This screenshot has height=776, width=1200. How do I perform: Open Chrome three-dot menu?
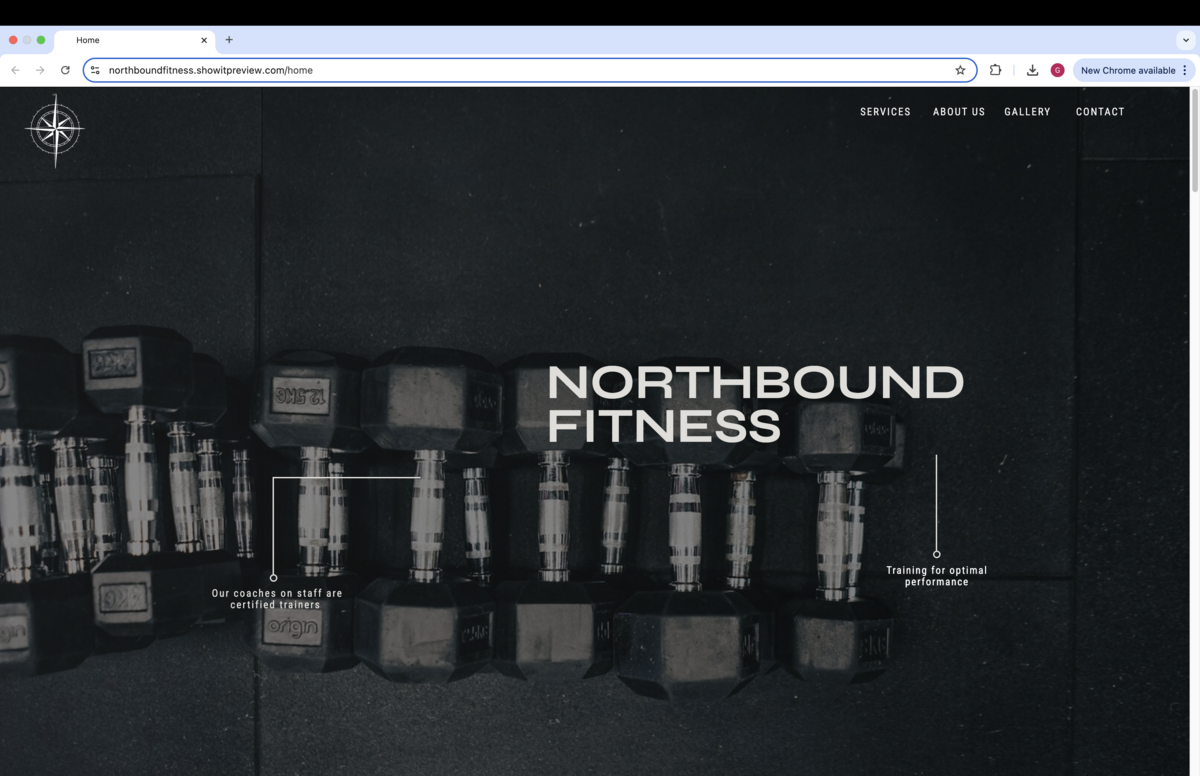(x=1185, y=70)
